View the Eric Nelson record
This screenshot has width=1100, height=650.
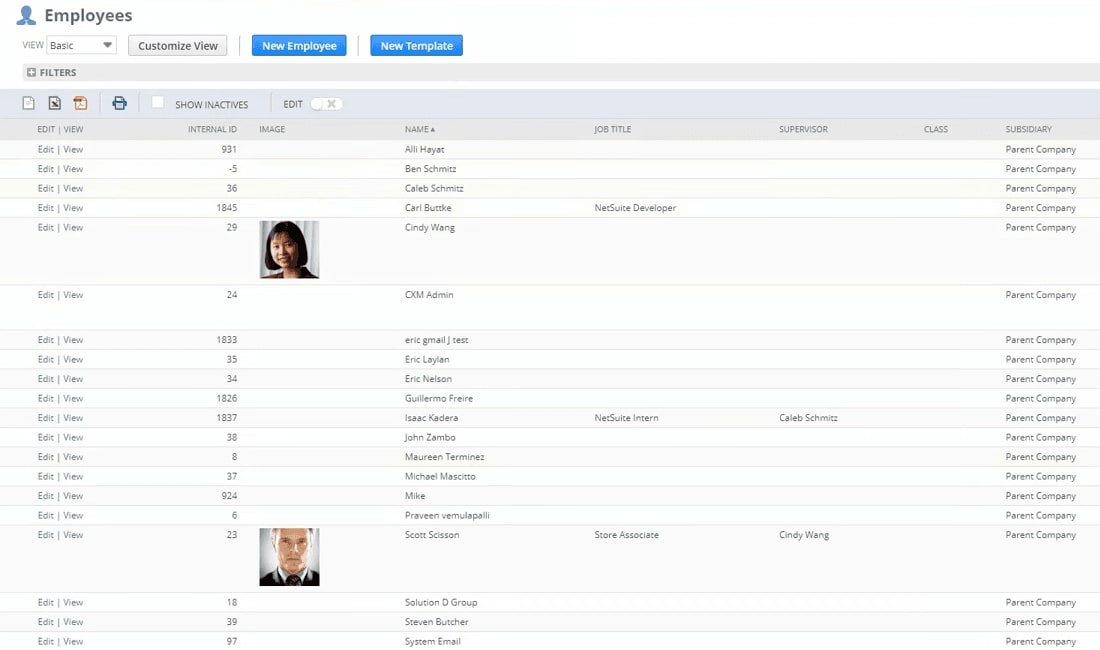[73, 379]
